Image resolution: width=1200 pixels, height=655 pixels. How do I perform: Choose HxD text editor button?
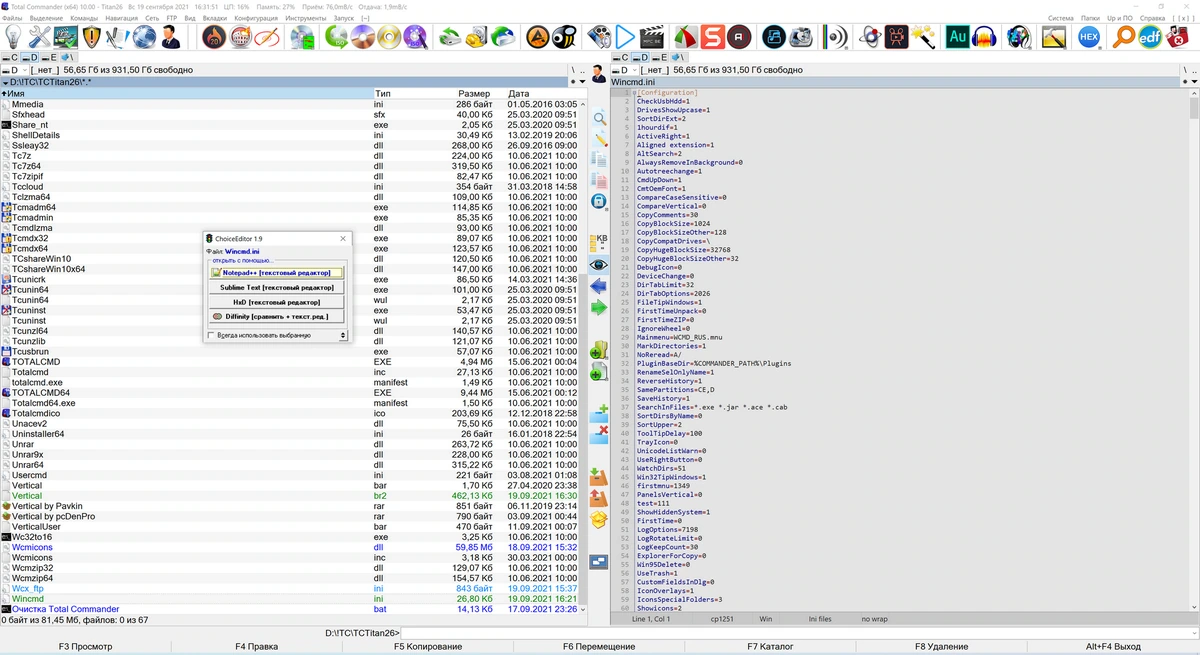[276, 302]
